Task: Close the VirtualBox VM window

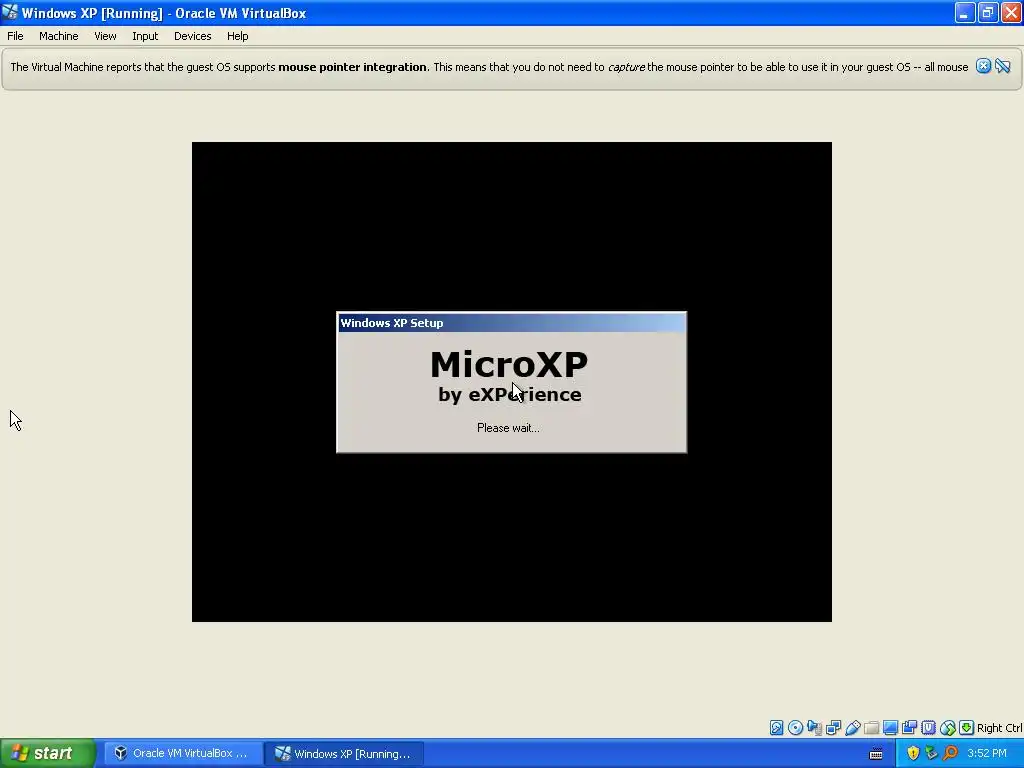Action: (1011, 12)
